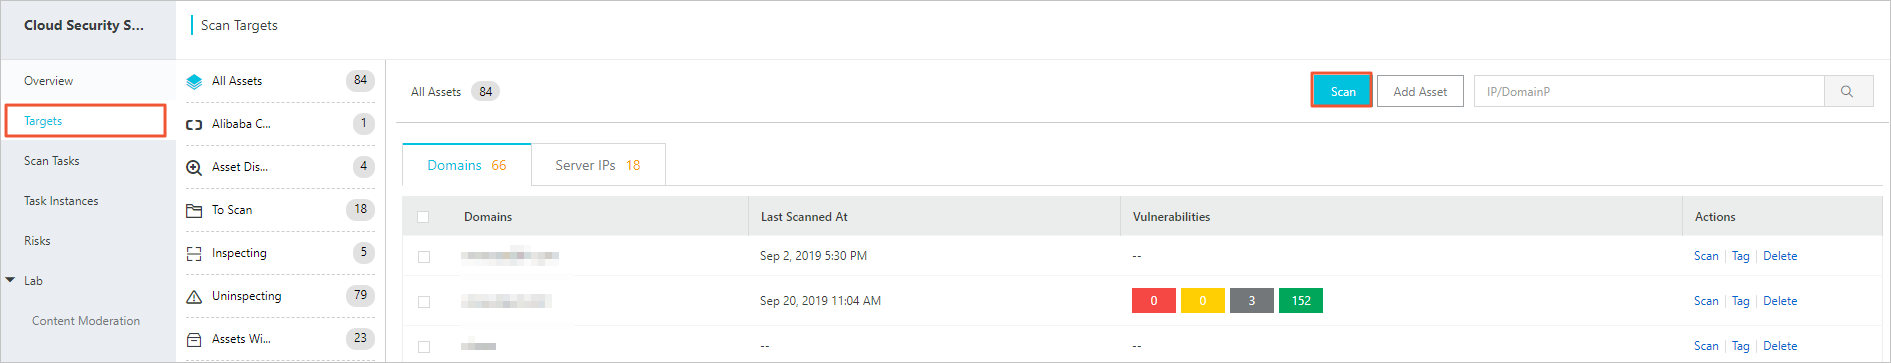Click the Uninspecting warning triangle icon
The image size is (1891, 363).
(x=194, y=297)
